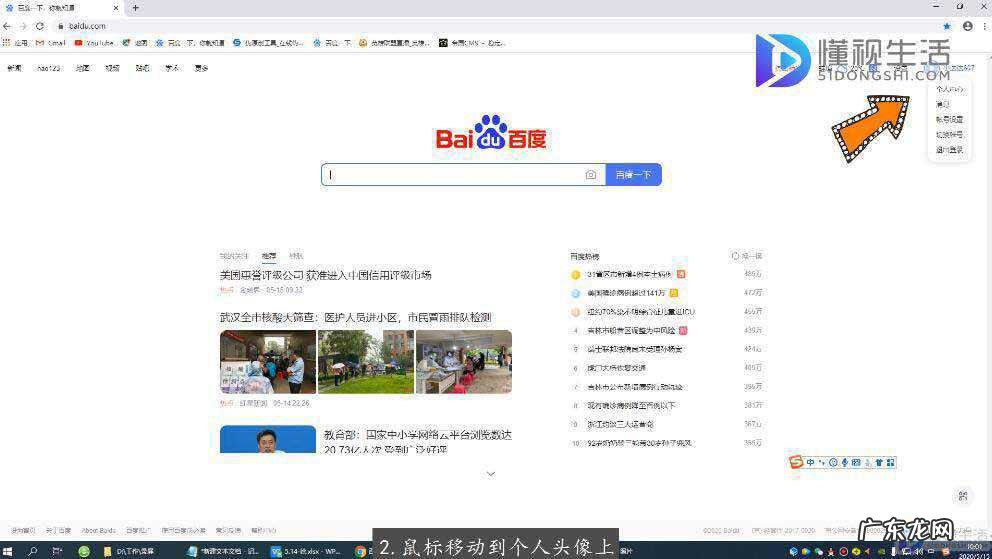Click the Baidu logo
The image size is (992, 559).
491,132
